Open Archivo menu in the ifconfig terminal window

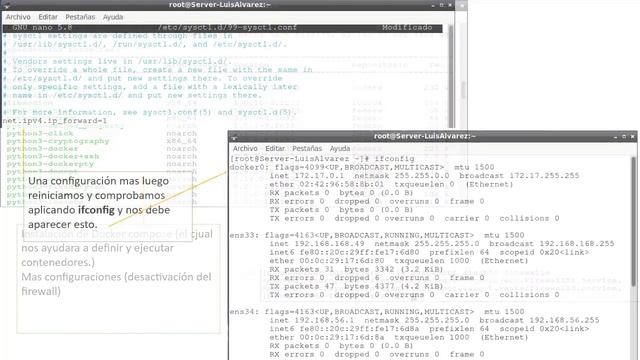pyautogui.click(x=245, y=148)
